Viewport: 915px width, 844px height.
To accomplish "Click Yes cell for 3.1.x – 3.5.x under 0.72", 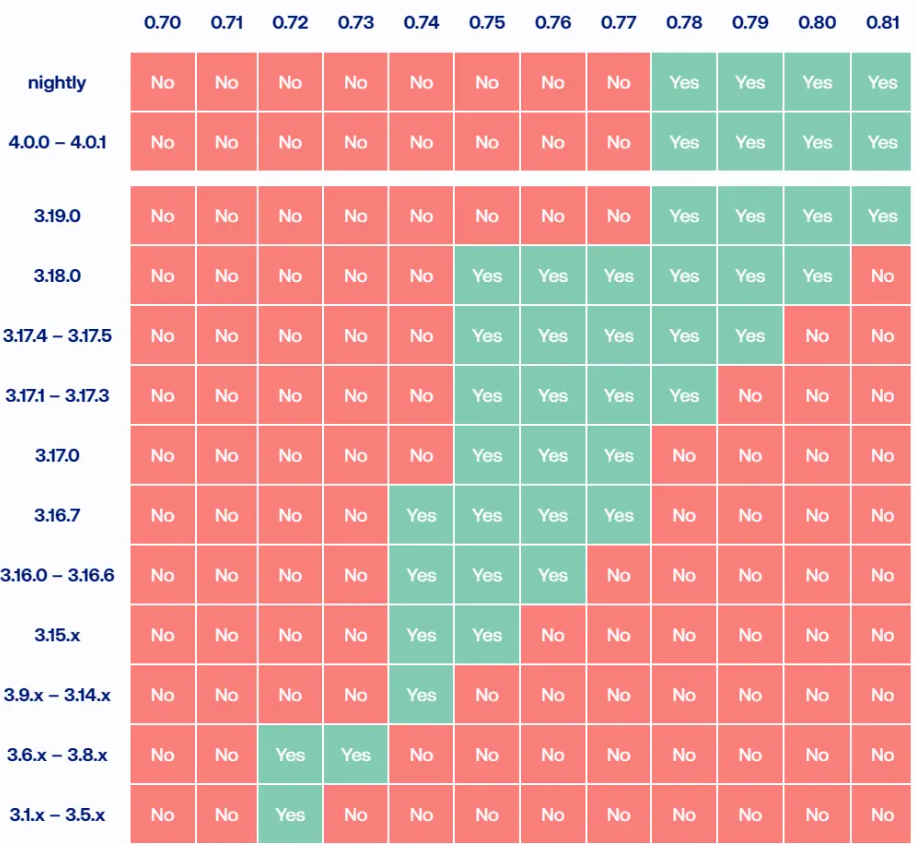I will tap(290, 815).
